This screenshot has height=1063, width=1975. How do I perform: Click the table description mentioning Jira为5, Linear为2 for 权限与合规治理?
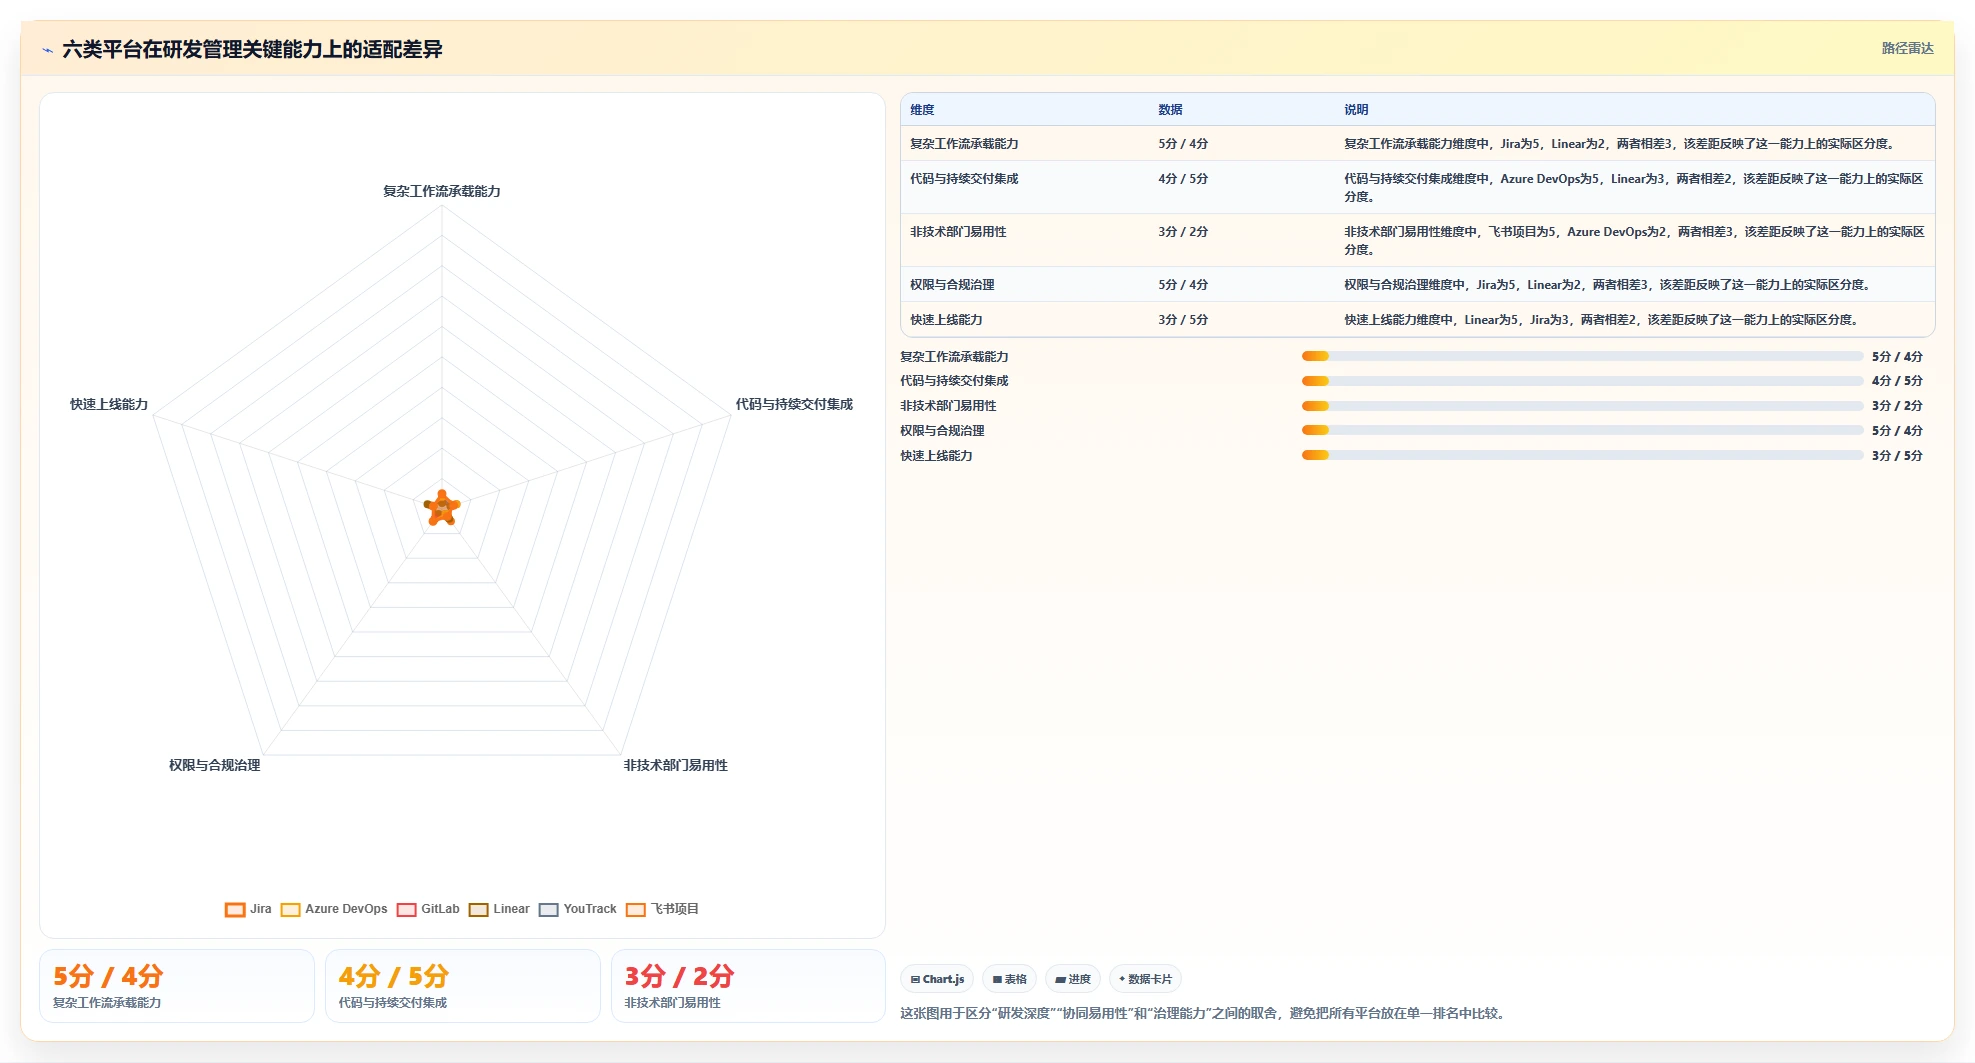point(1608,285)
